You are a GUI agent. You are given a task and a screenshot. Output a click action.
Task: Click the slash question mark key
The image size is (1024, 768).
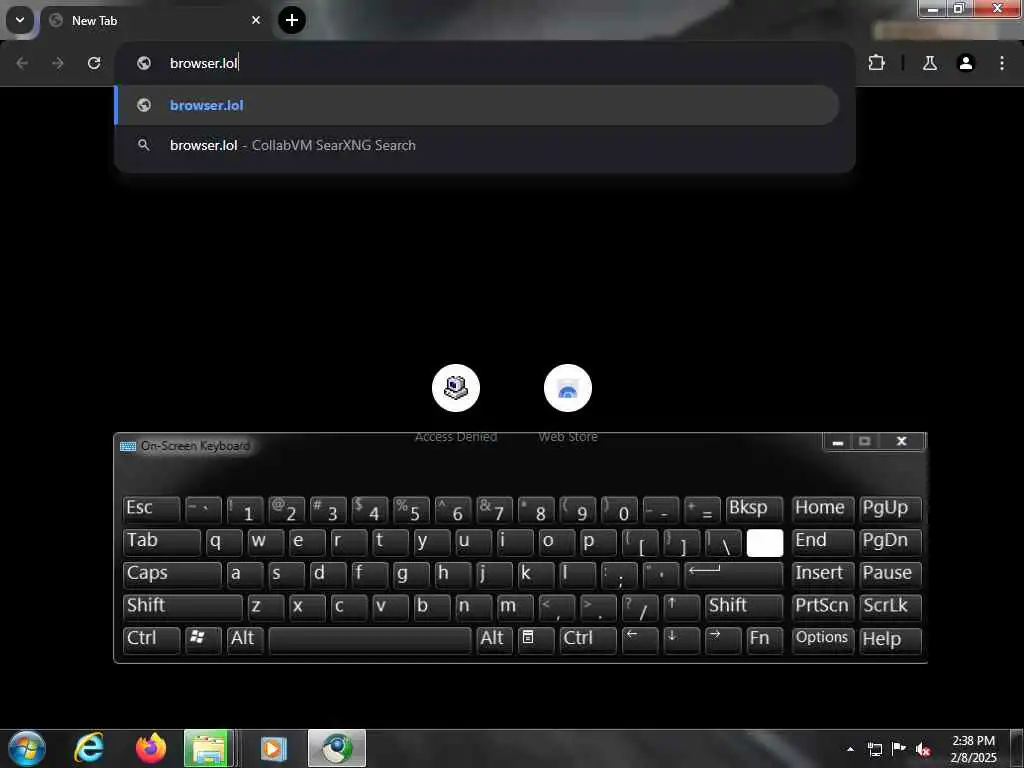(640, 607)
